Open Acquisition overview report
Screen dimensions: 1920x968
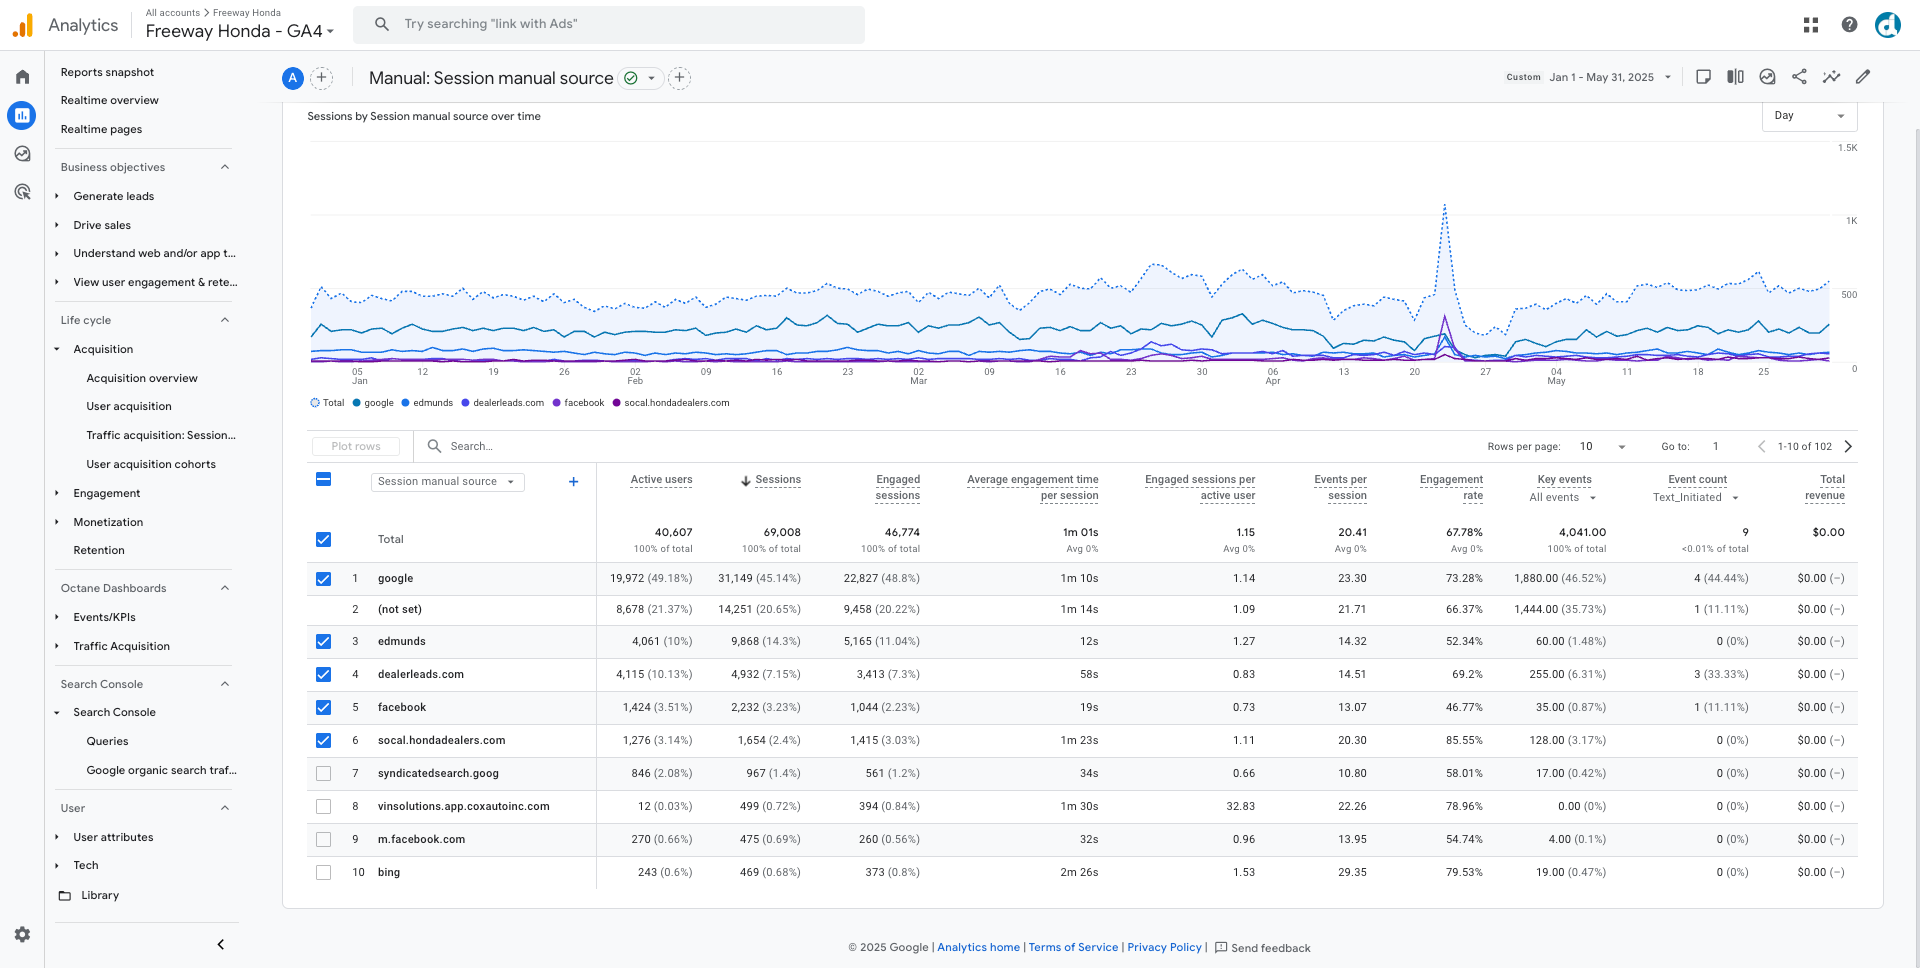point(142,378)
